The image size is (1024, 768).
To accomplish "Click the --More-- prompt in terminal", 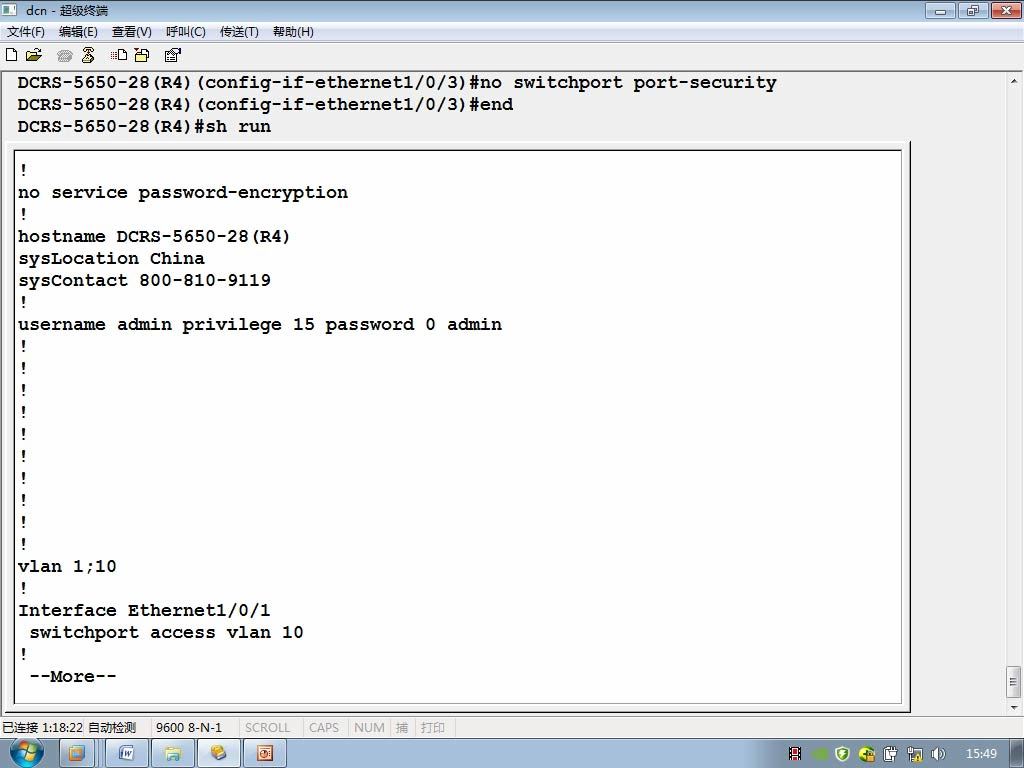I will [73, 677].
